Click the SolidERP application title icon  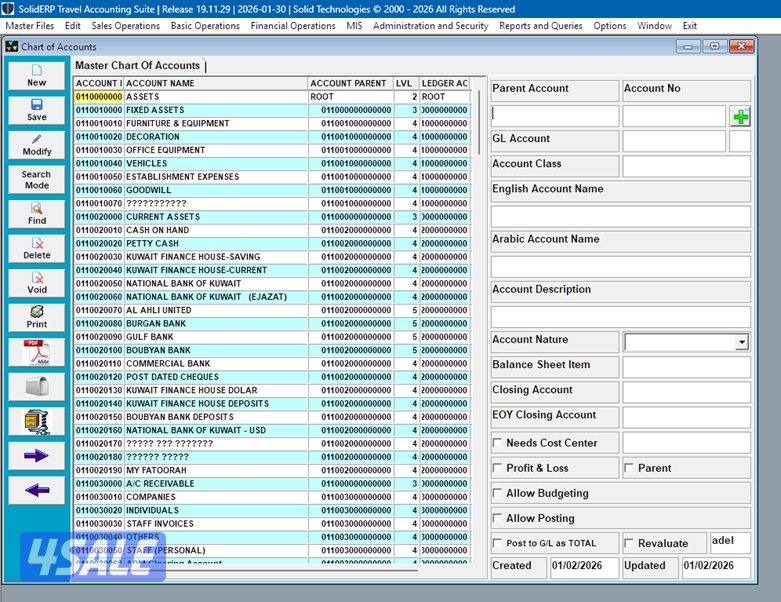pos(8,9)
